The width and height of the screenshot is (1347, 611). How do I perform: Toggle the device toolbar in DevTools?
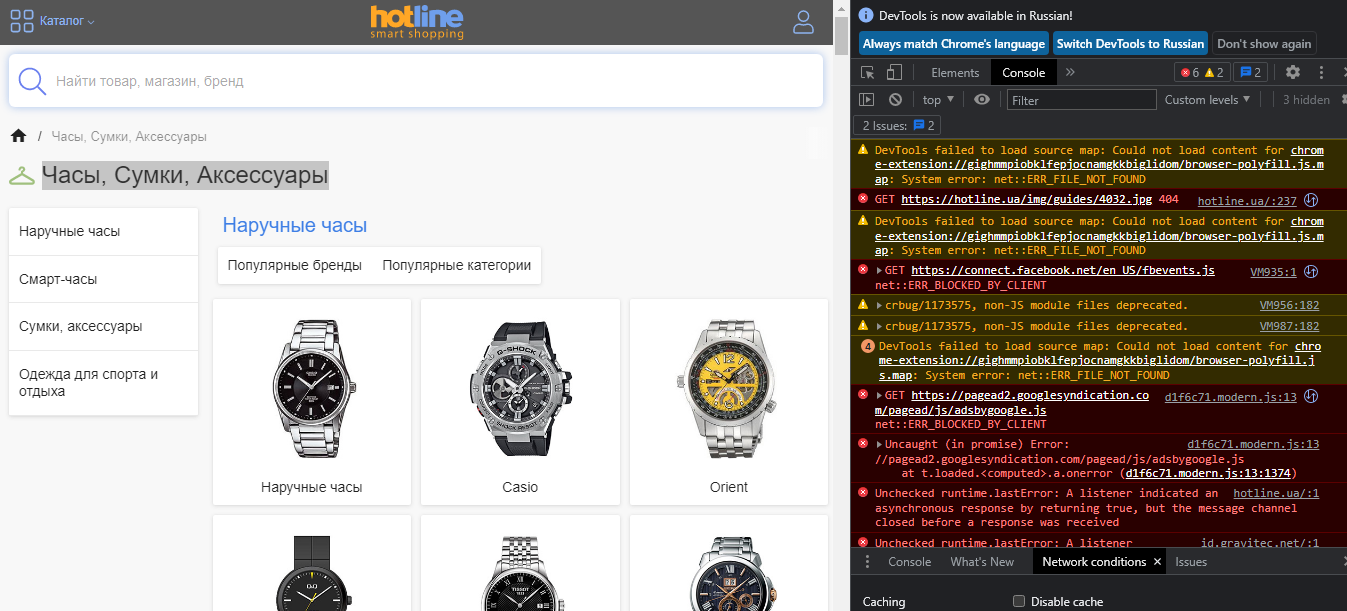click(894, 72)
